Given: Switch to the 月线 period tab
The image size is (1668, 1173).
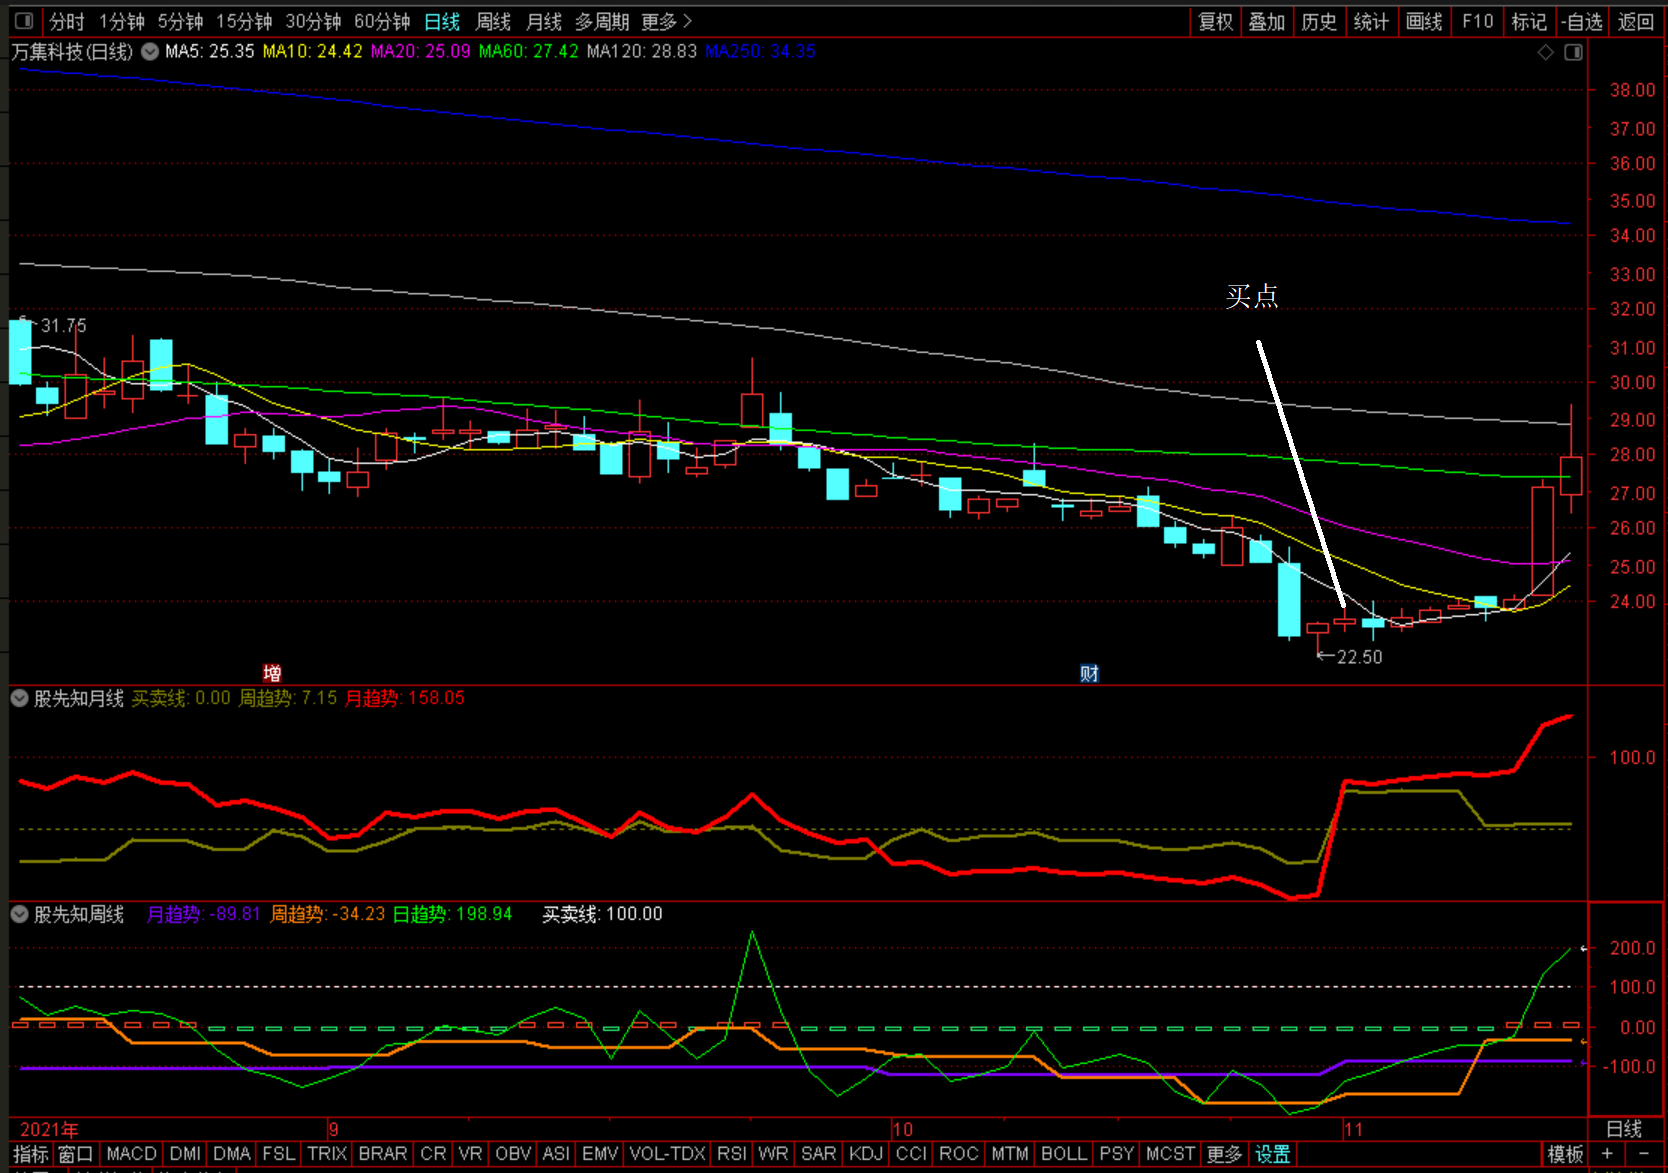Looking at the screenshot, I should [x=544, y=21].
